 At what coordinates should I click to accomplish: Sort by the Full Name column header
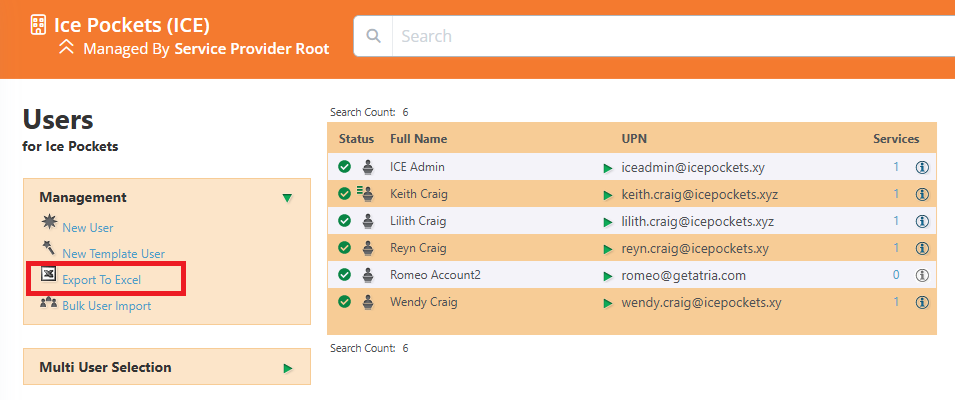coord(419,139)
